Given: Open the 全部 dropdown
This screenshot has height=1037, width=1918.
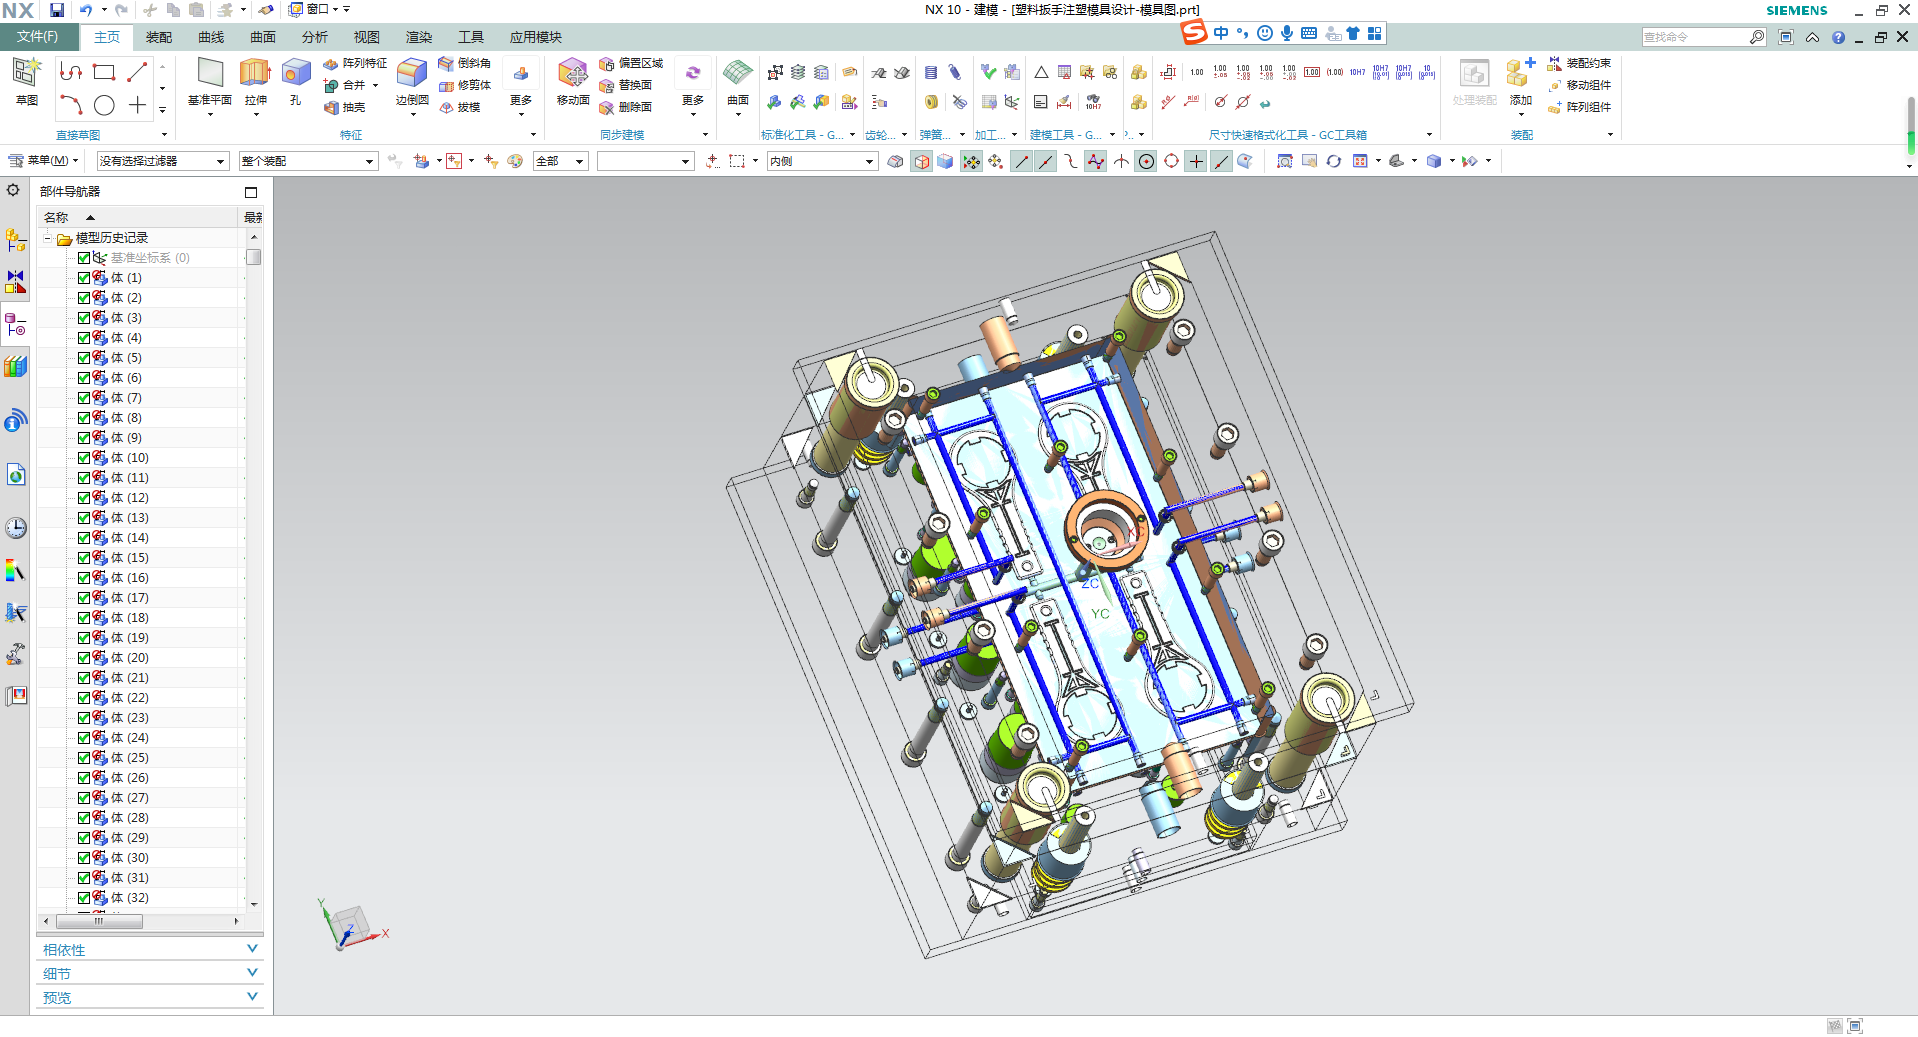Looking at the screenshot, I should pyautogui.click(x=561, y=161).
